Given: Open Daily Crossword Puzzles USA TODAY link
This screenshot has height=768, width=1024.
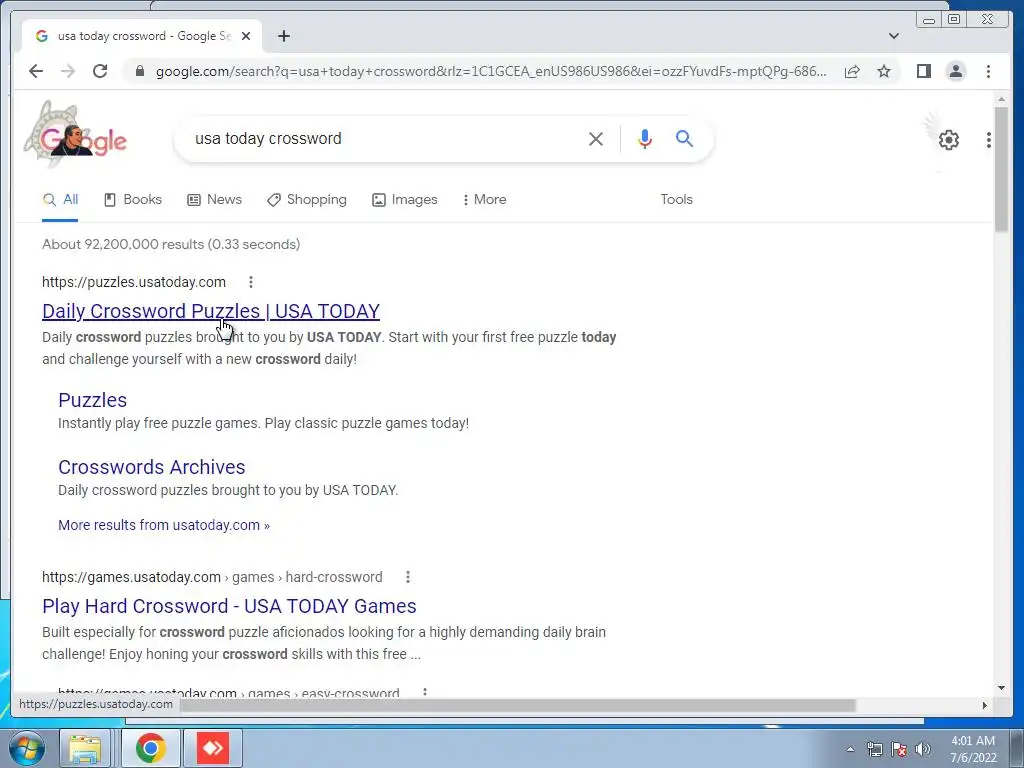Looking at the screenshot, I should (x=211, y=312).
